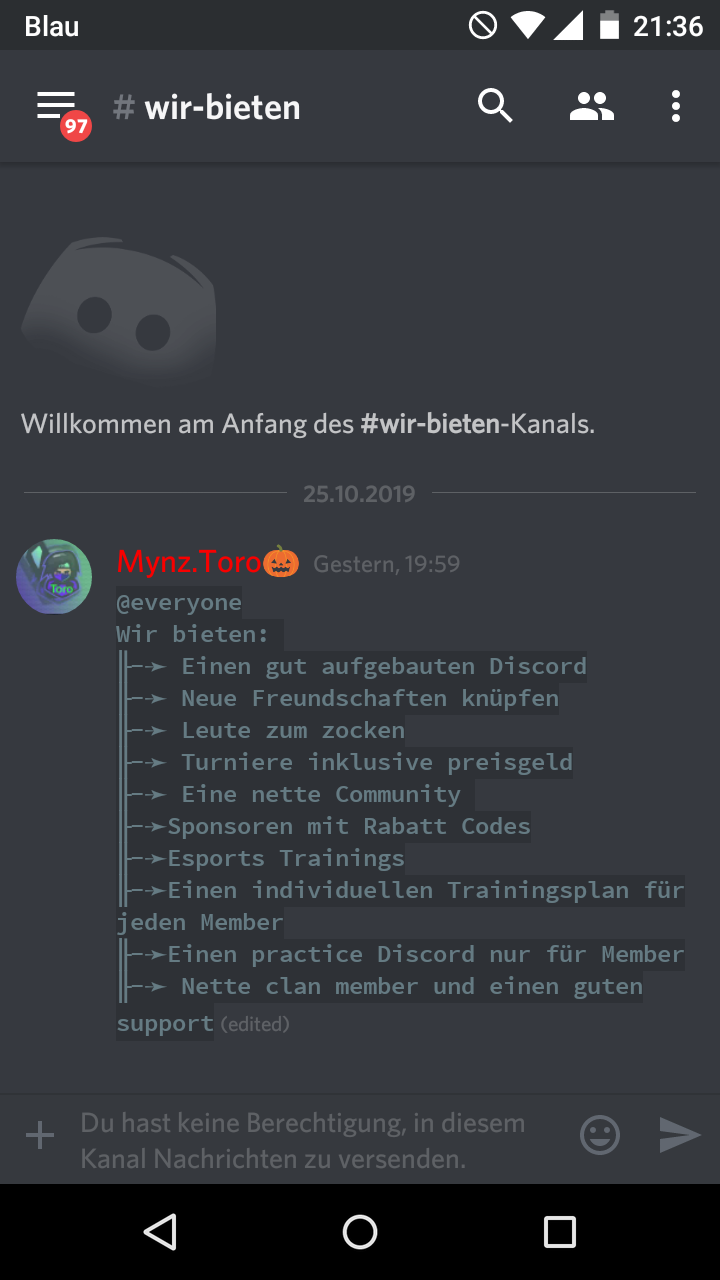Tap the @everyone mention

coord(179,602)
